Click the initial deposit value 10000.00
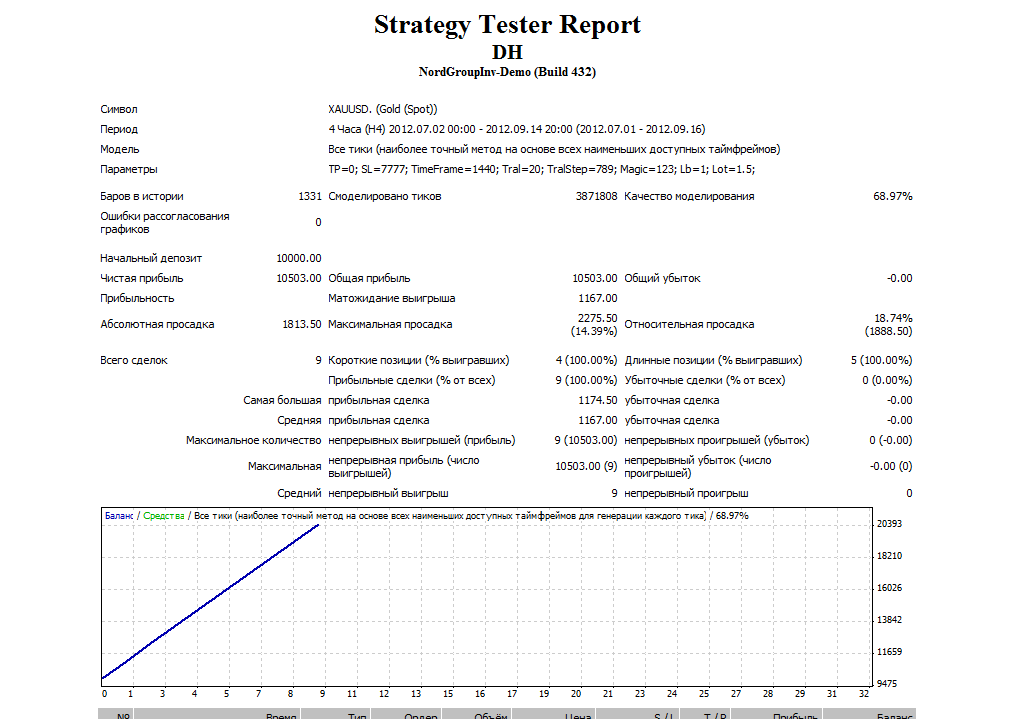1013x719 pixels. tap(299, 258)
